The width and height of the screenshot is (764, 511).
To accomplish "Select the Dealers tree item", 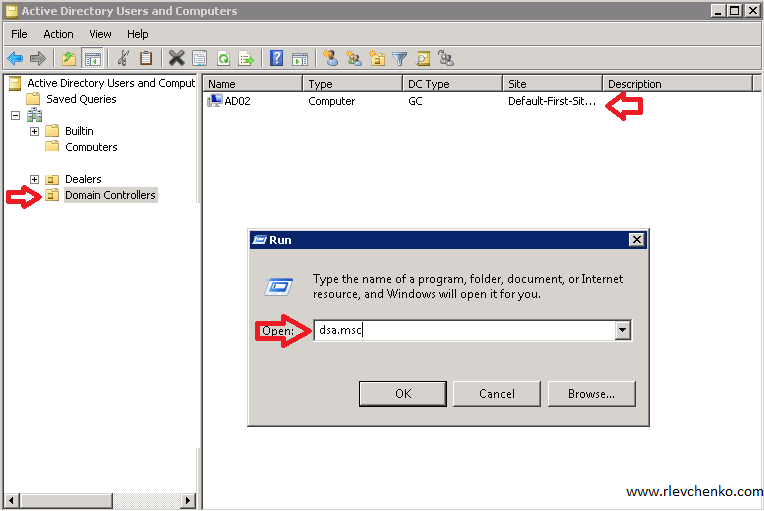I will pos(83,179).
